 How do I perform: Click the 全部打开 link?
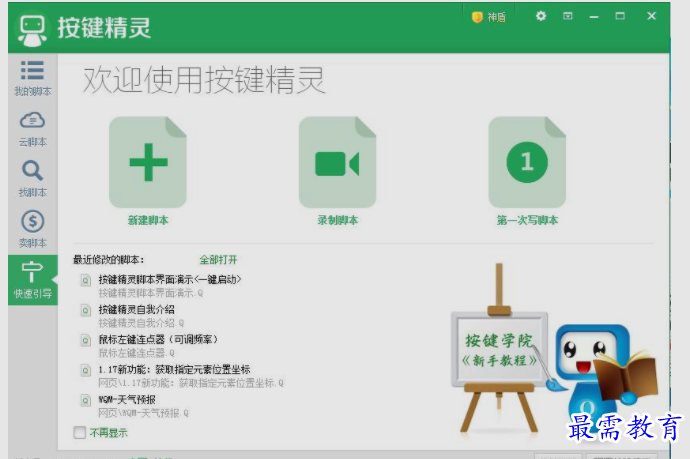click(218, 260)
